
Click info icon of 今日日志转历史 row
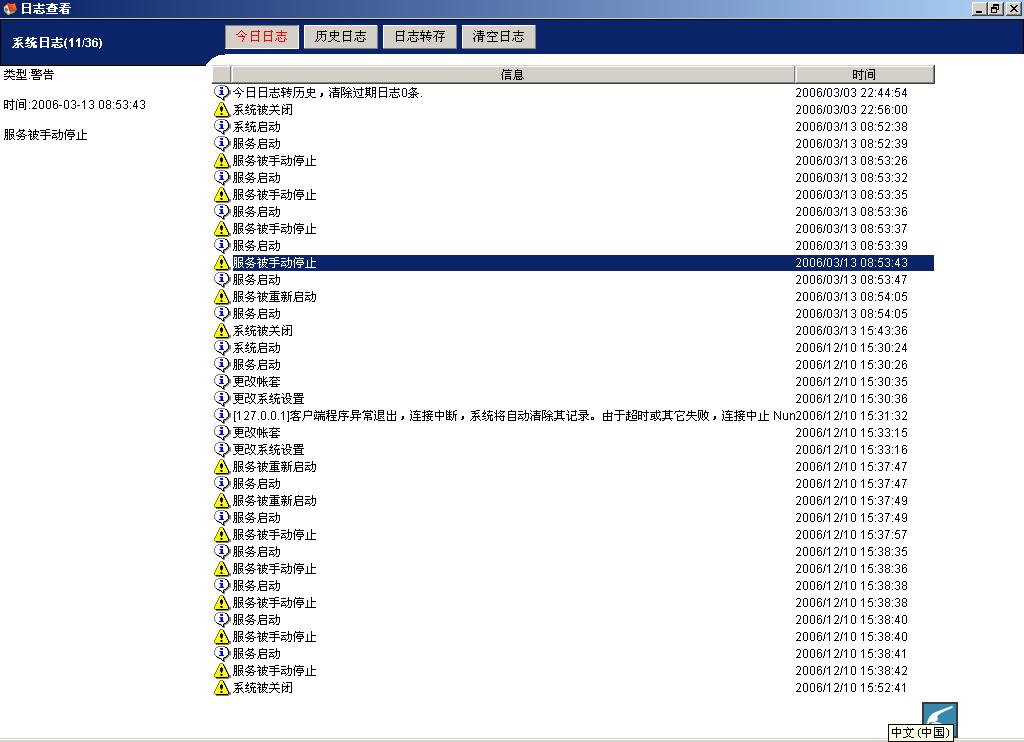click(x=222, y=92)
